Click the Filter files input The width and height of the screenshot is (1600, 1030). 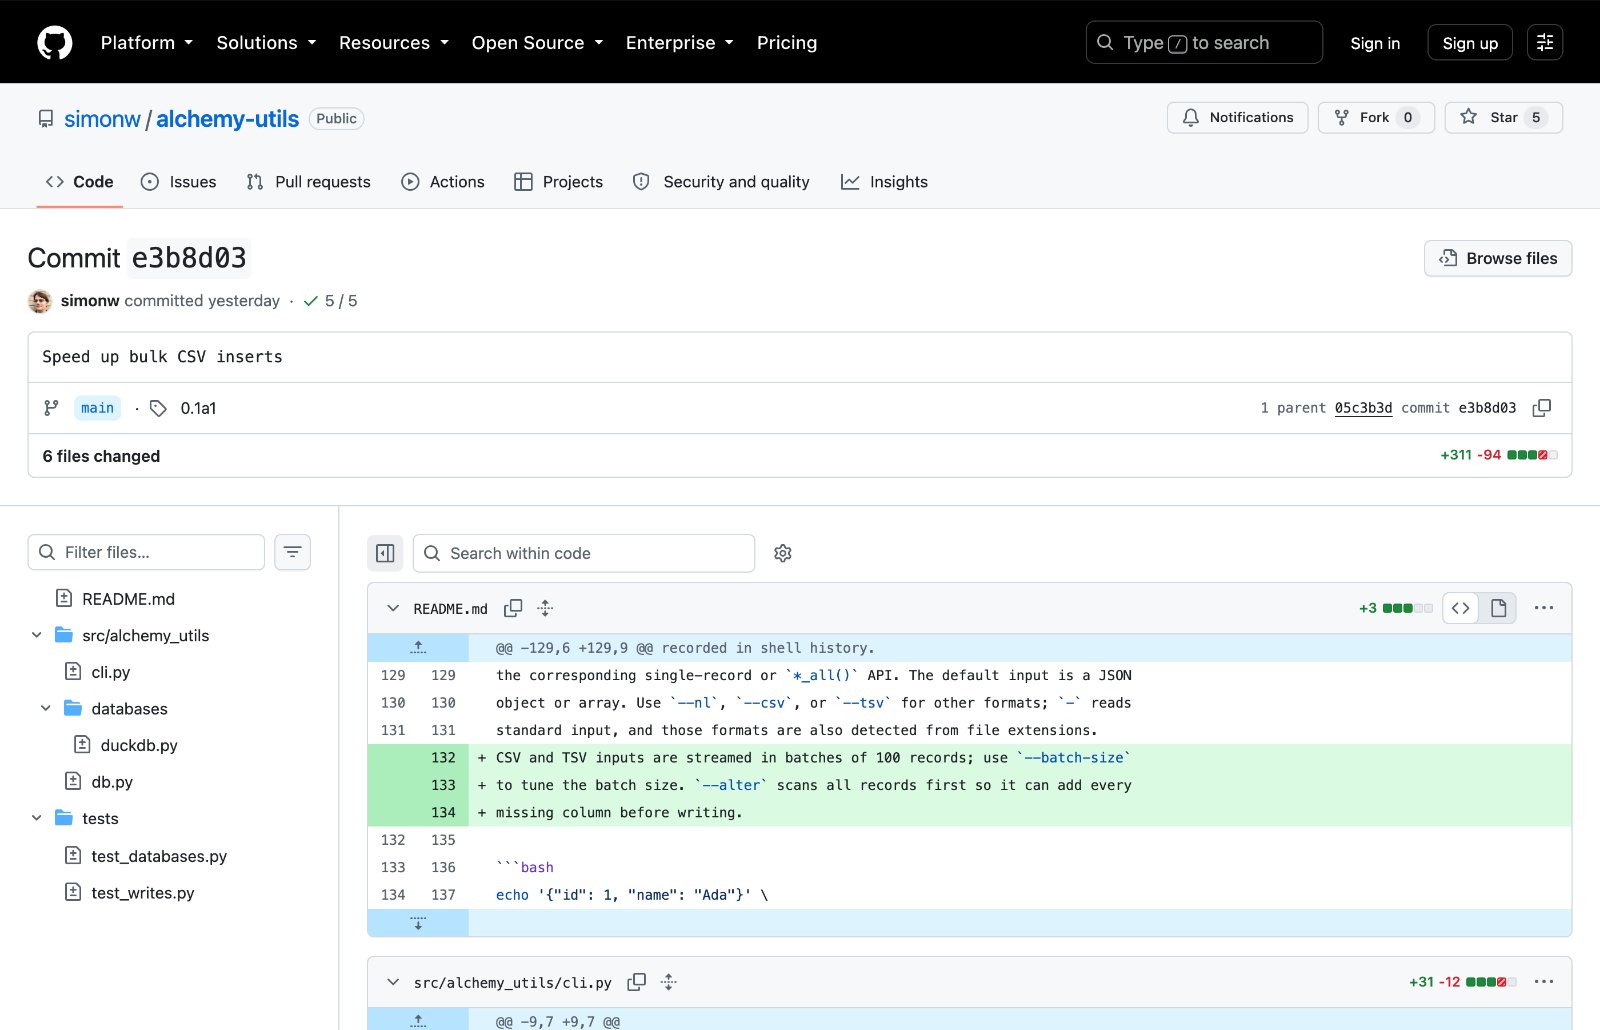tap(146, 552)
